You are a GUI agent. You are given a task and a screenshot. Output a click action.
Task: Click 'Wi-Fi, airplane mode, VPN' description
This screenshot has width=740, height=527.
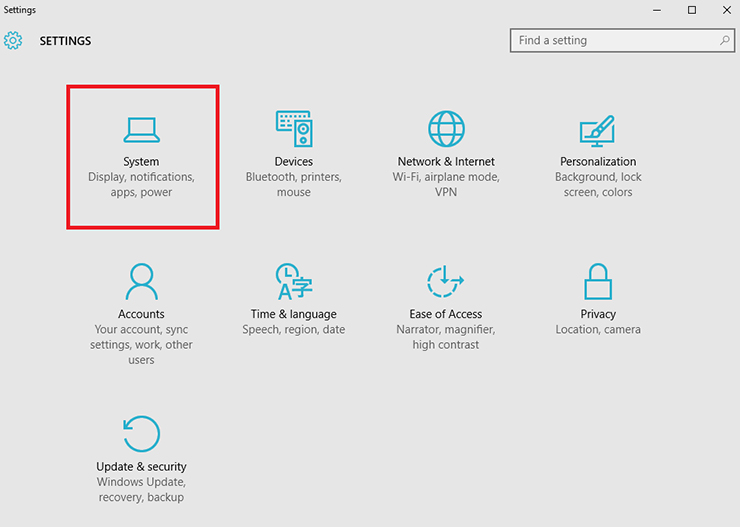click(x=446, y=184)
